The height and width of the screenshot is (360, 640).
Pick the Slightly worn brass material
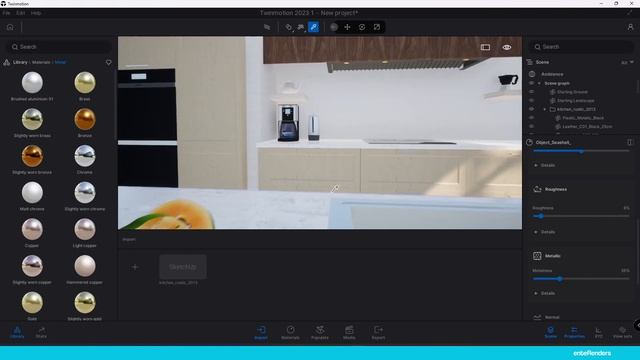point(32,119)
